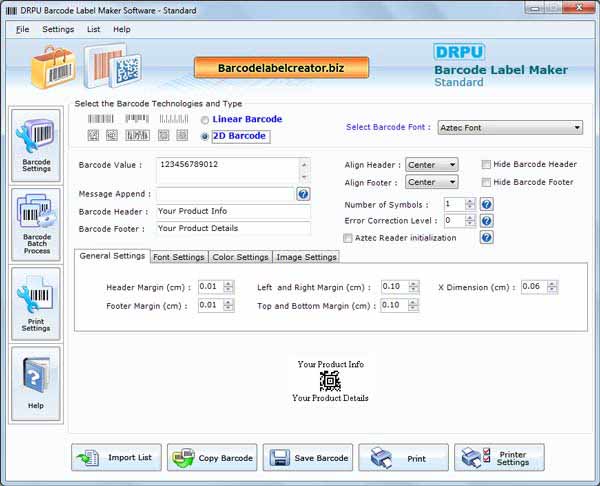The width and height of the screenshot is (600, 486).
Task: Click the first 2D barcode sample icon
Action: pos(93,135)
